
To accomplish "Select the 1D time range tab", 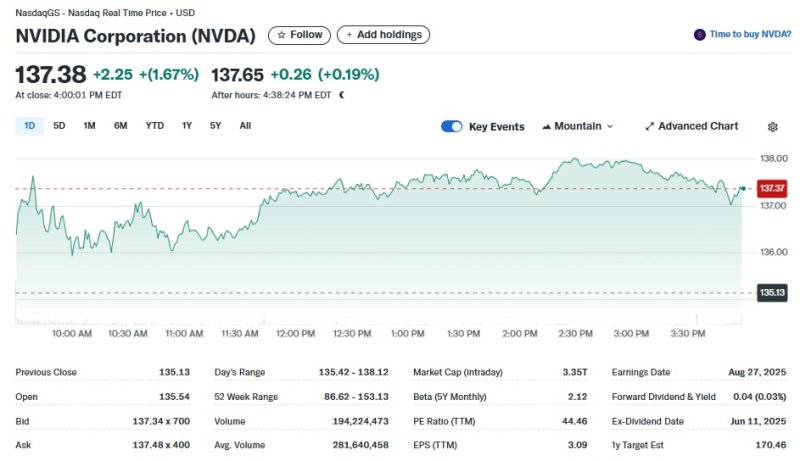I will pyautogui.click(x=29, y=126).
